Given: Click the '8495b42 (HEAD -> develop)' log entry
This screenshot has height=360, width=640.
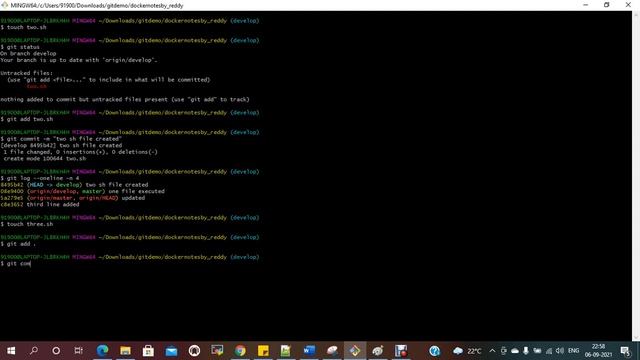Looking at the screenshot, I should click(74, 184).
